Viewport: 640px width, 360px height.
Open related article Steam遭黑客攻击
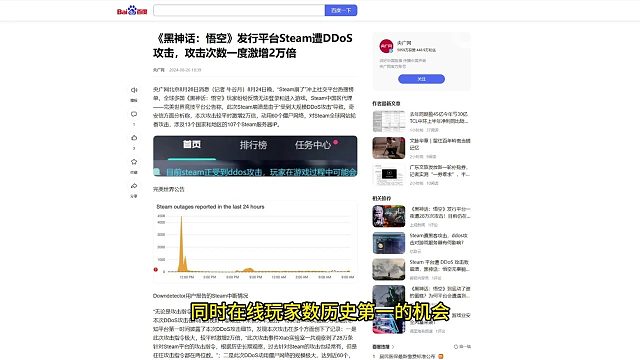pos(439,239)
